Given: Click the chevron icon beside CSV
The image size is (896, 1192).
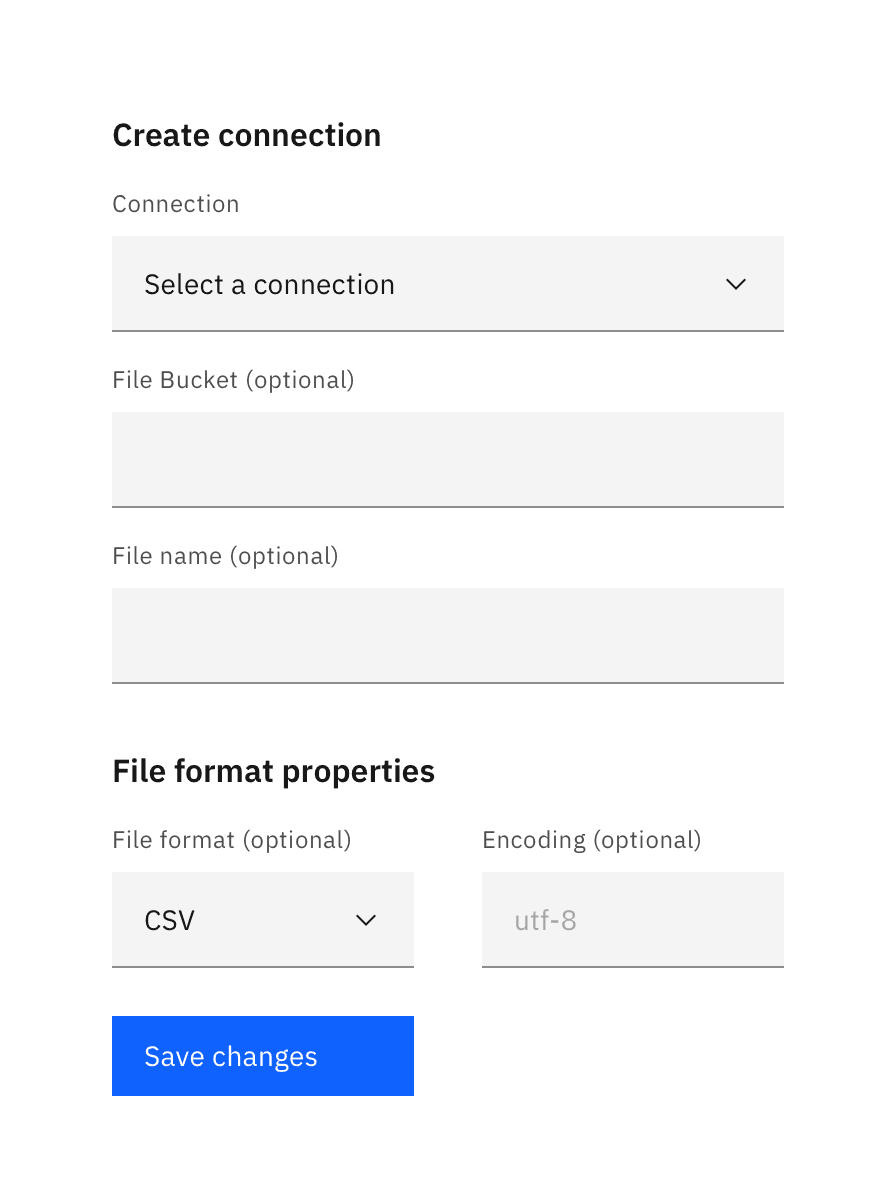Looking at the screenshot, I should point(366,920).
